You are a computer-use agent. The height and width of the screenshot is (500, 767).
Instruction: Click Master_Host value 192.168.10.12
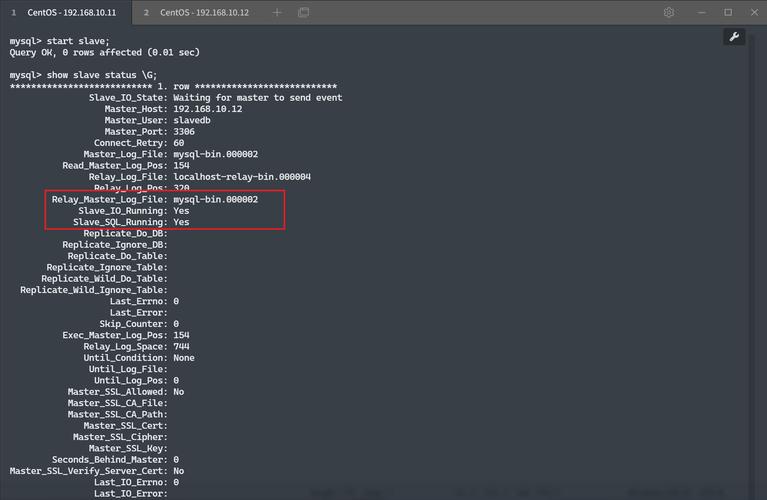click(x=207, y=109)
